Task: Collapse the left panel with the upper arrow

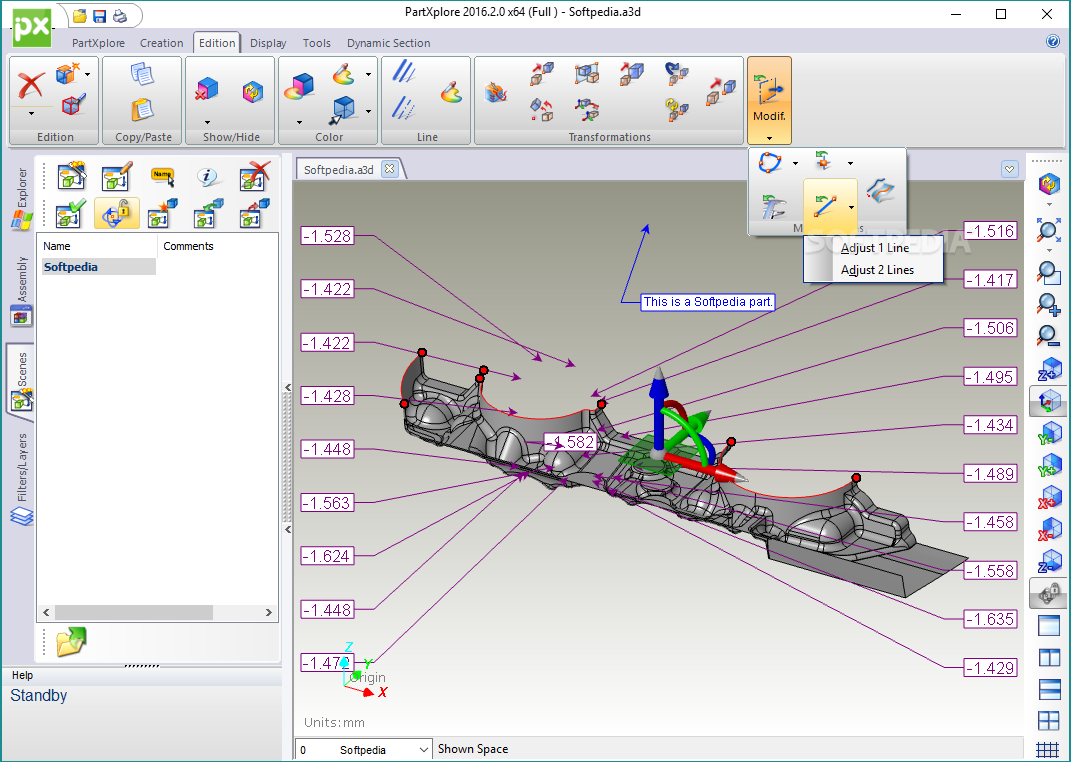Action: tap(288, 388)
